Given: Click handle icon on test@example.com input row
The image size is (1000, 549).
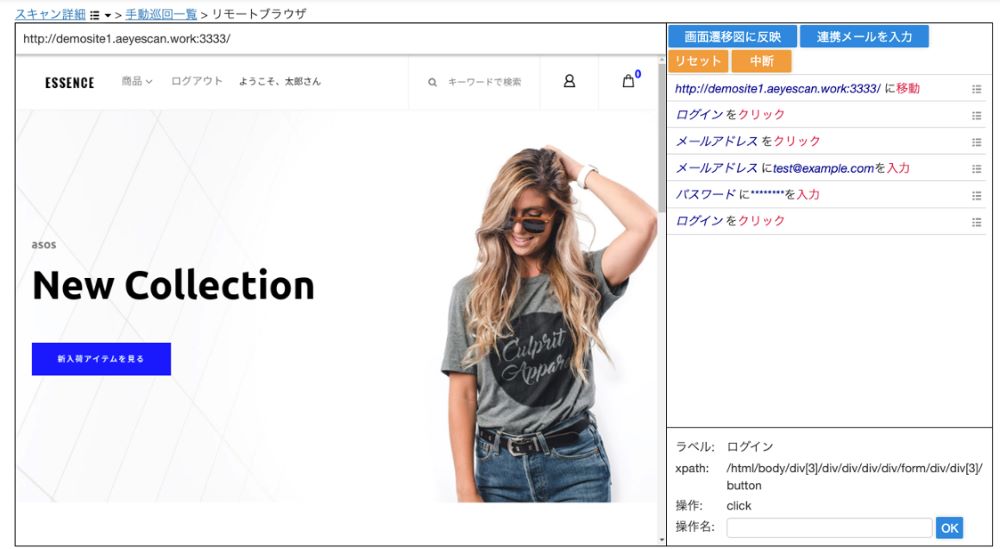Looking at the screenshot, I should click(976, 169).
